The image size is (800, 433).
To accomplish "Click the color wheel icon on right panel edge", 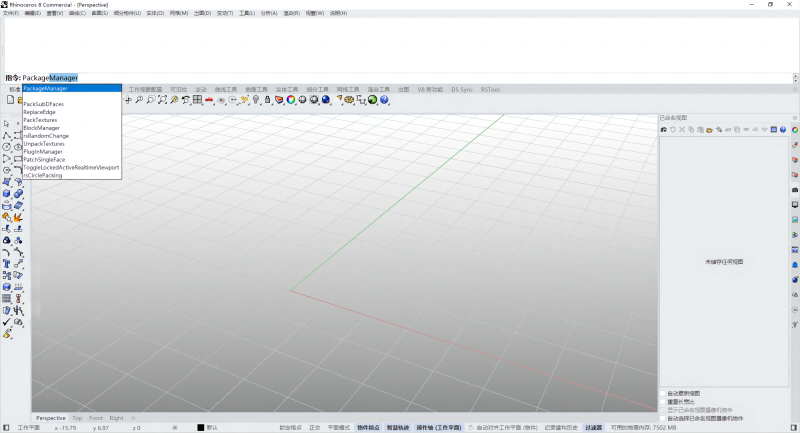I will tap(794, 129).
